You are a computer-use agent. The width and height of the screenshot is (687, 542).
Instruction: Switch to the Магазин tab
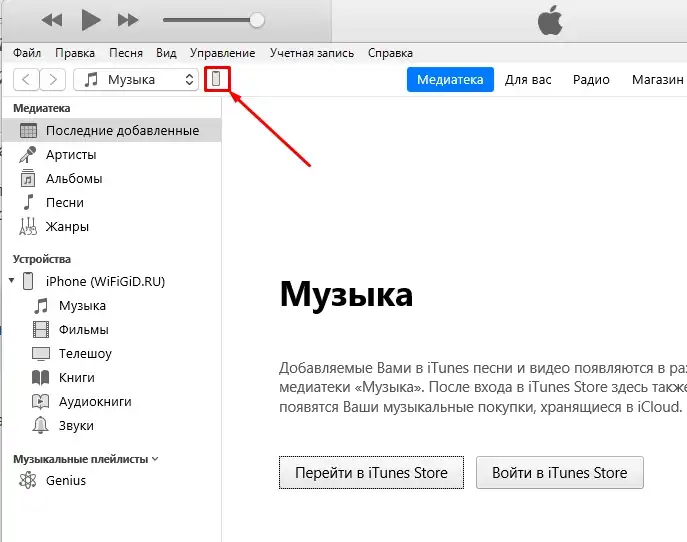[658, 80]
